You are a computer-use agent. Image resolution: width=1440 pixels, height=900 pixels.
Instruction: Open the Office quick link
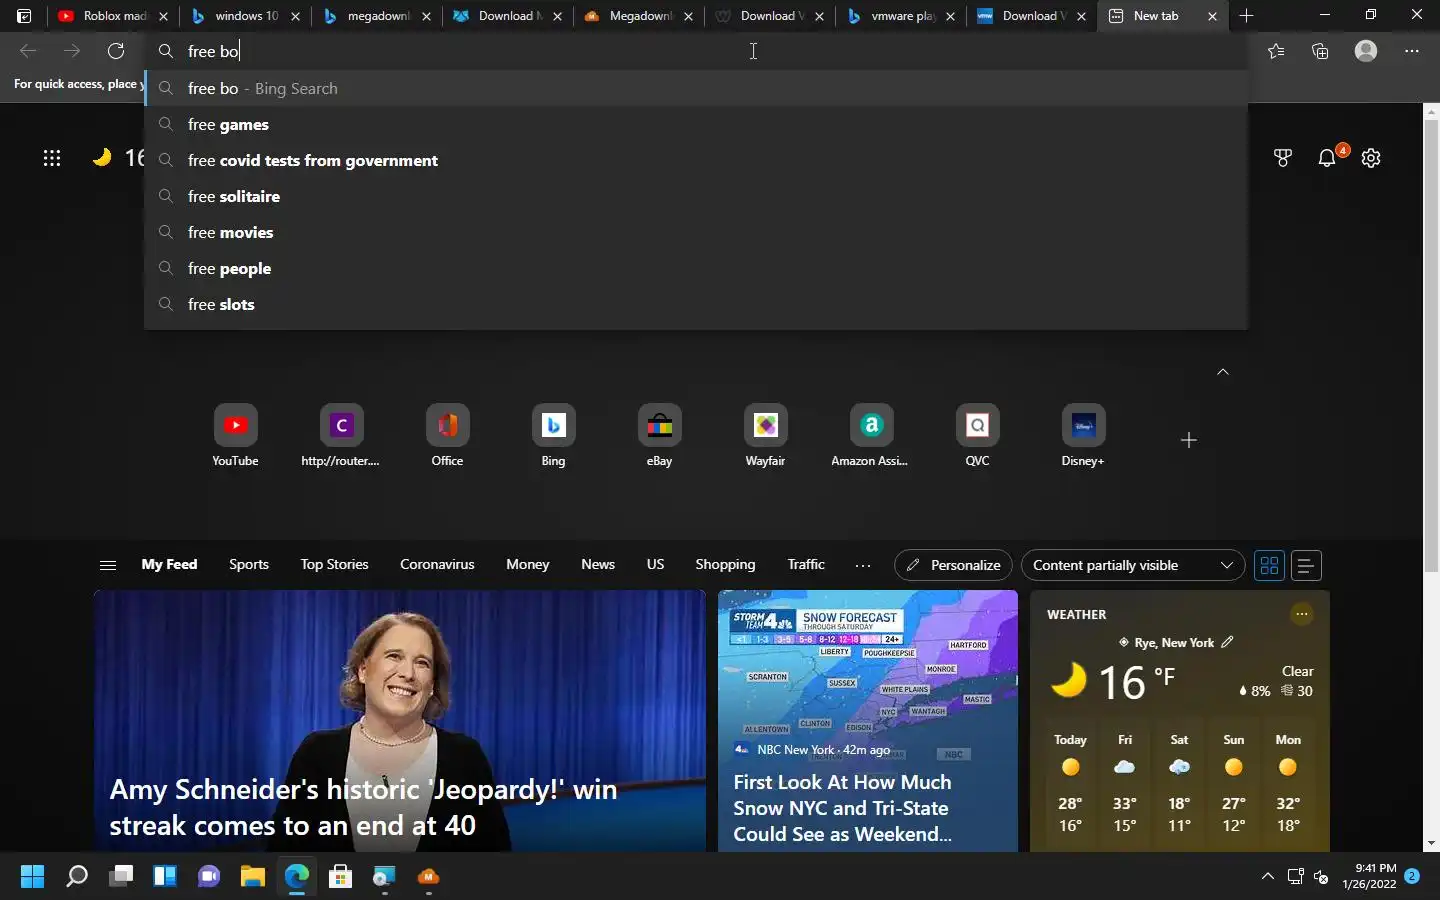[447, 436]
